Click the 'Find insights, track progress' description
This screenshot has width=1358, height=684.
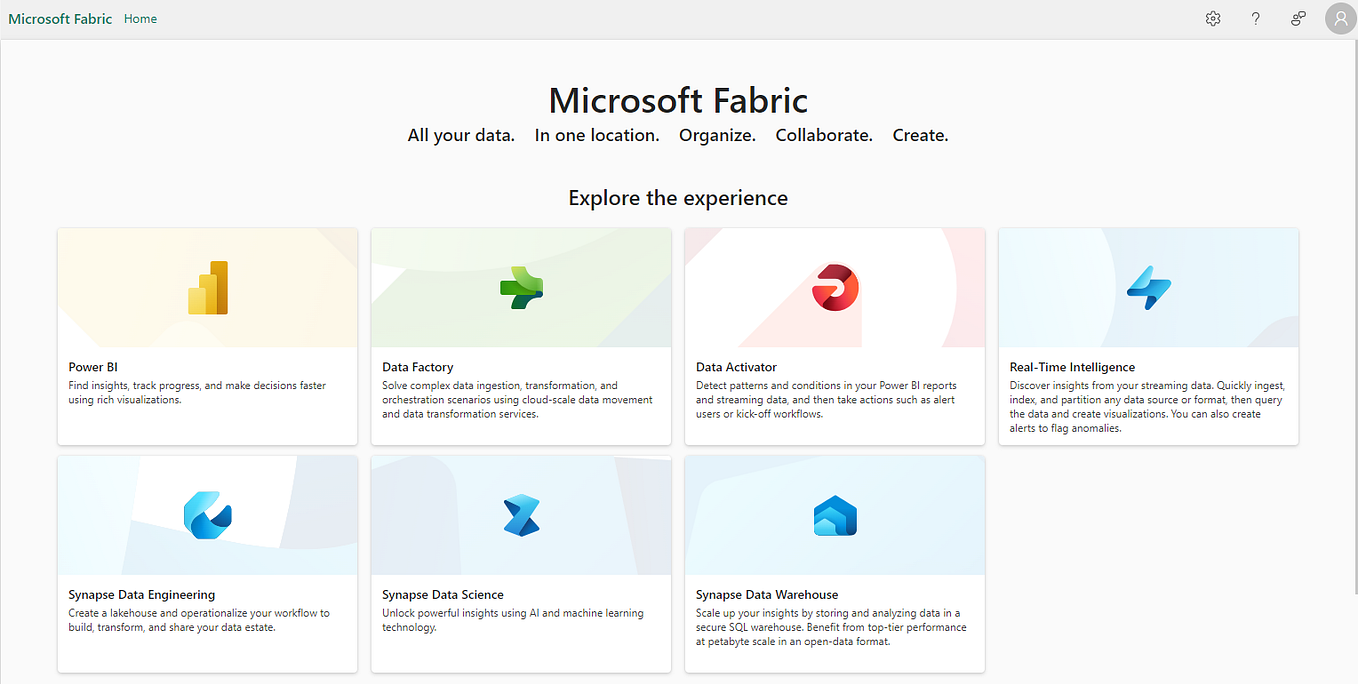[x=197, y=393]
